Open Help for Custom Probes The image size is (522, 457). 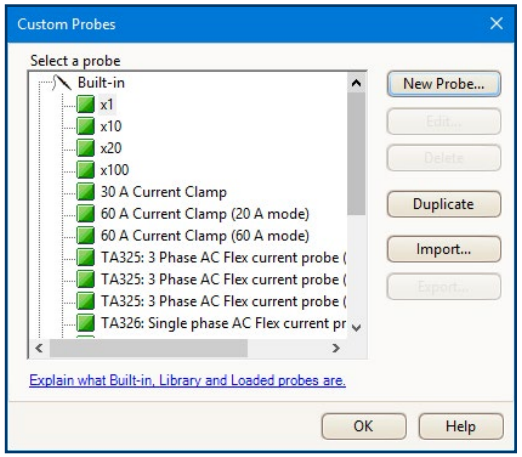461,426
